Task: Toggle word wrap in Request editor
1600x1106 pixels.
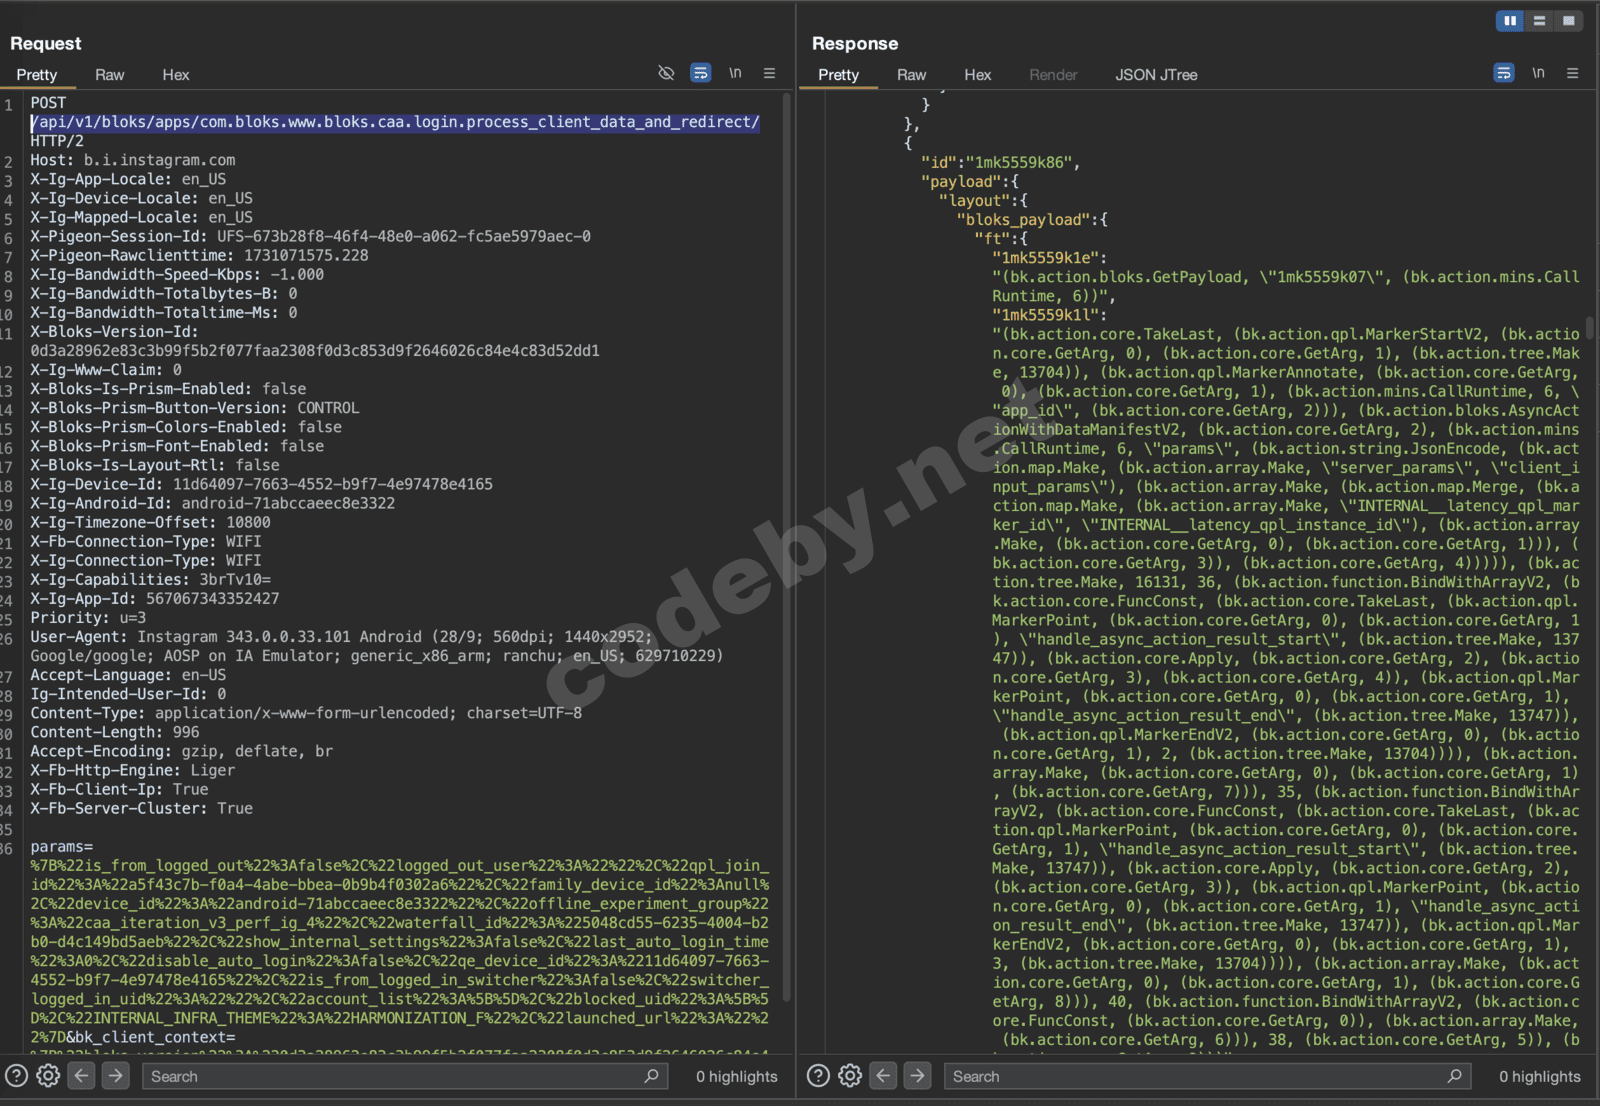Action: [701, 73]
